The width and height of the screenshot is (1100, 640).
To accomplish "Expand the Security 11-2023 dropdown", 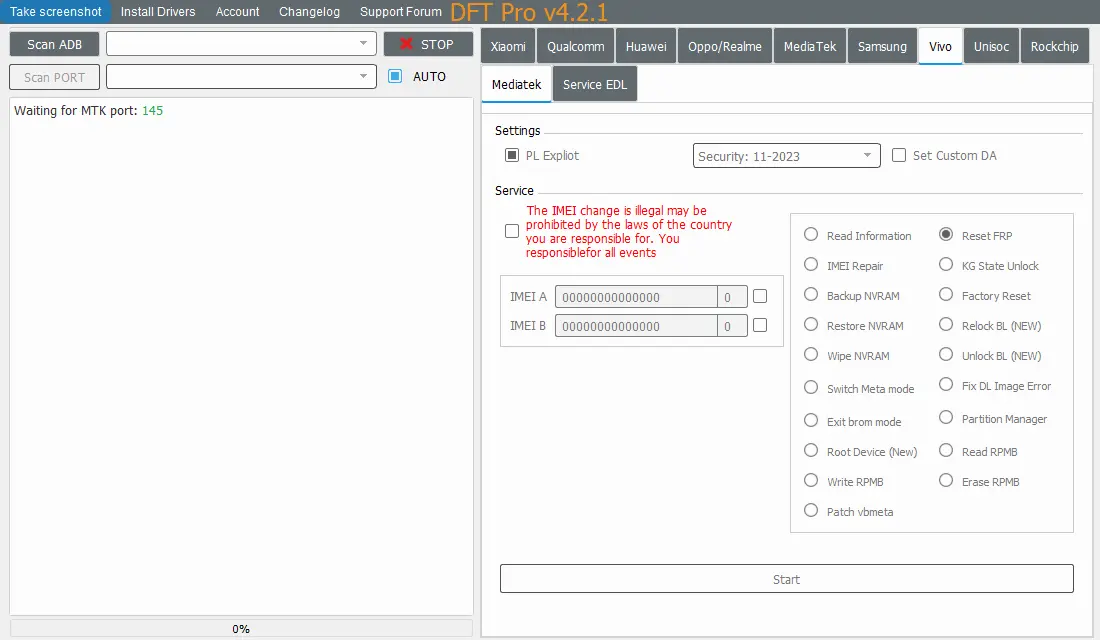I will pos(786,156).
